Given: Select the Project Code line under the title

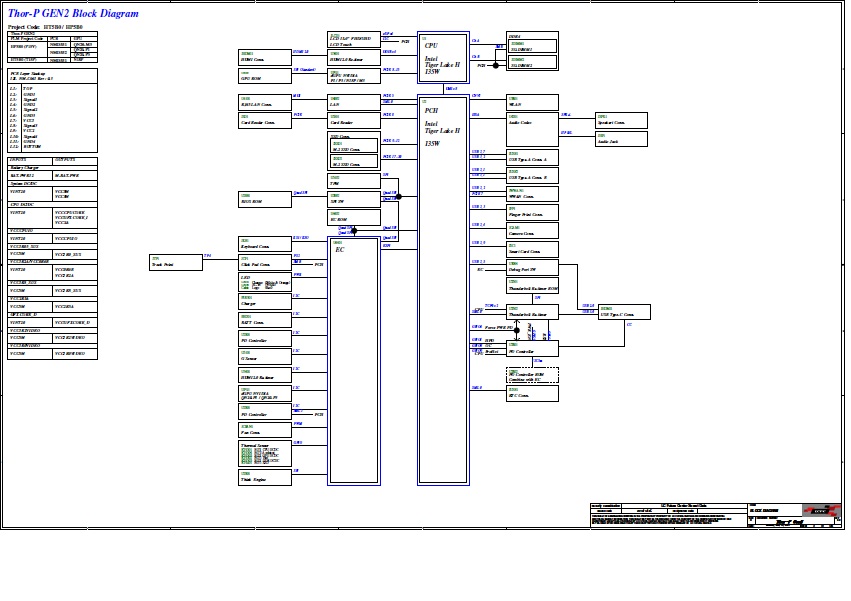Looking at the screenshot, I should 46,27.
